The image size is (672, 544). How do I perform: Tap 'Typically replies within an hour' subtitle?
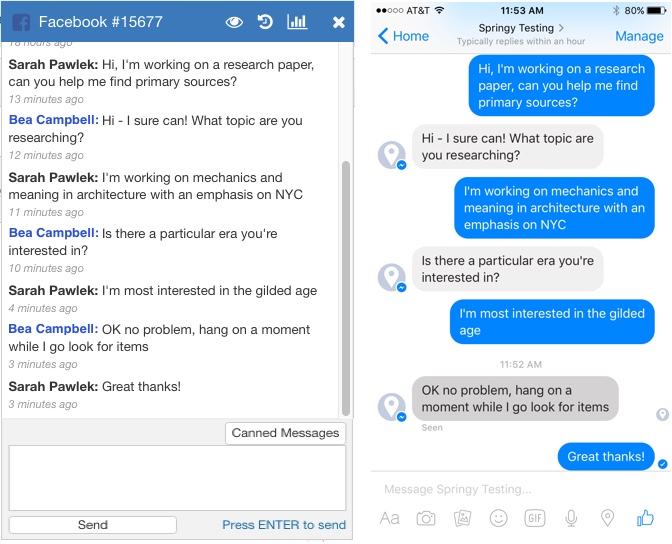coord(521,42)
